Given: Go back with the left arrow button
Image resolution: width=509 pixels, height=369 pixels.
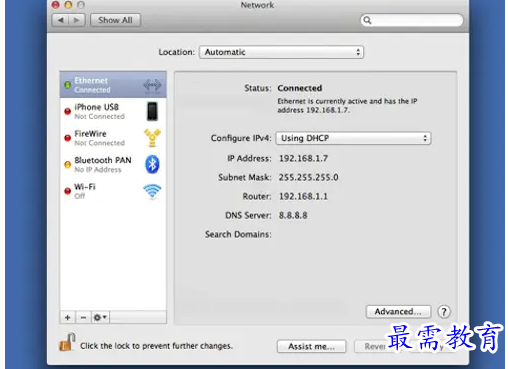Looking at the screenshot, I should (x=61, y=20).
